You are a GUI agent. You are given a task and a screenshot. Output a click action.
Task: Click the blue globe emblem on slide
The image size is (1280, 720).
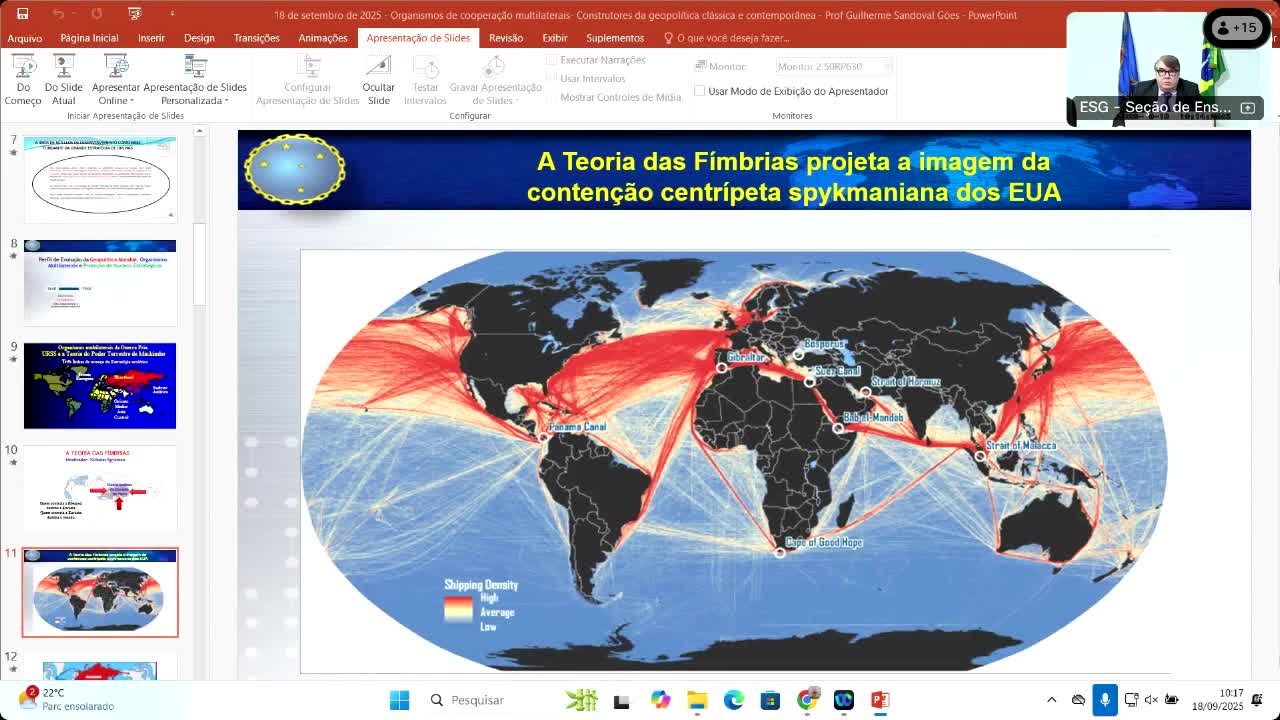295,170
